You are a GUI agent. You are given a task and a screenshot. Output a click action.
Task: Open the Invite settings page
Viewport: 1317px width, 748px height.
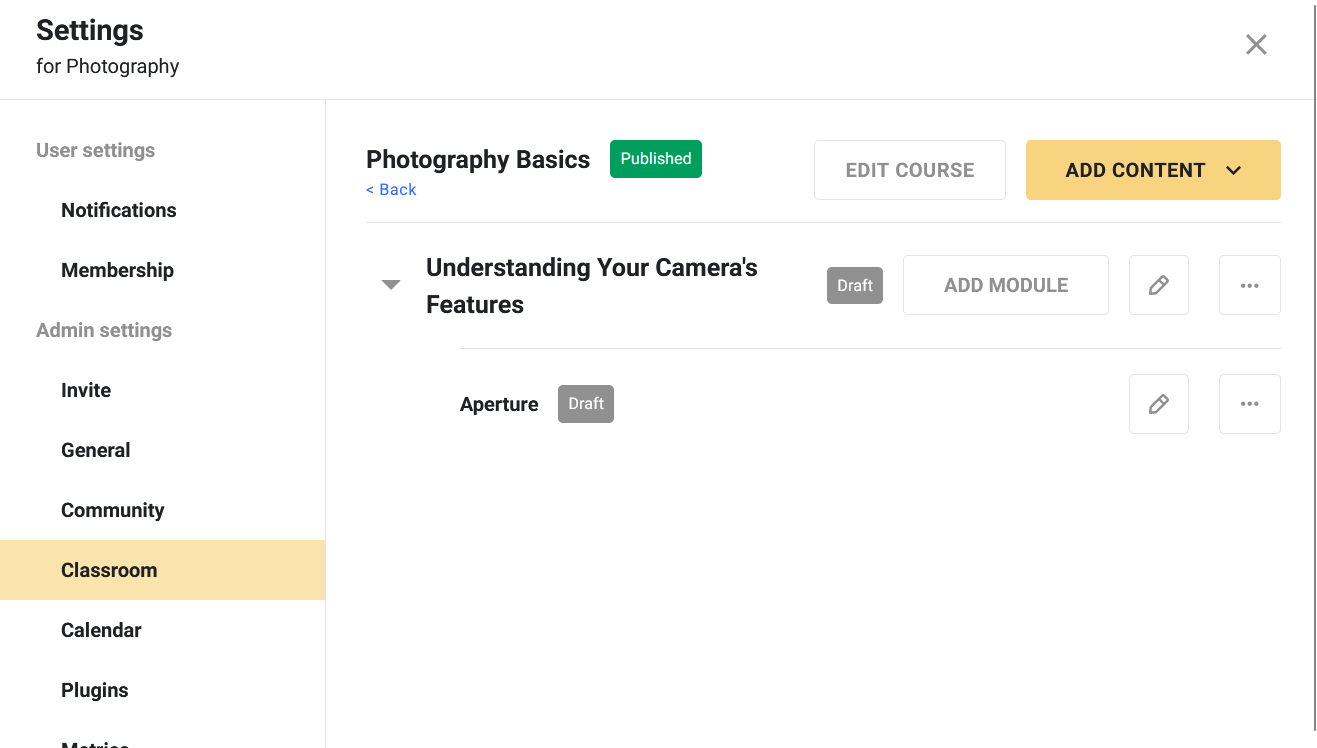(x=86, y=390)
